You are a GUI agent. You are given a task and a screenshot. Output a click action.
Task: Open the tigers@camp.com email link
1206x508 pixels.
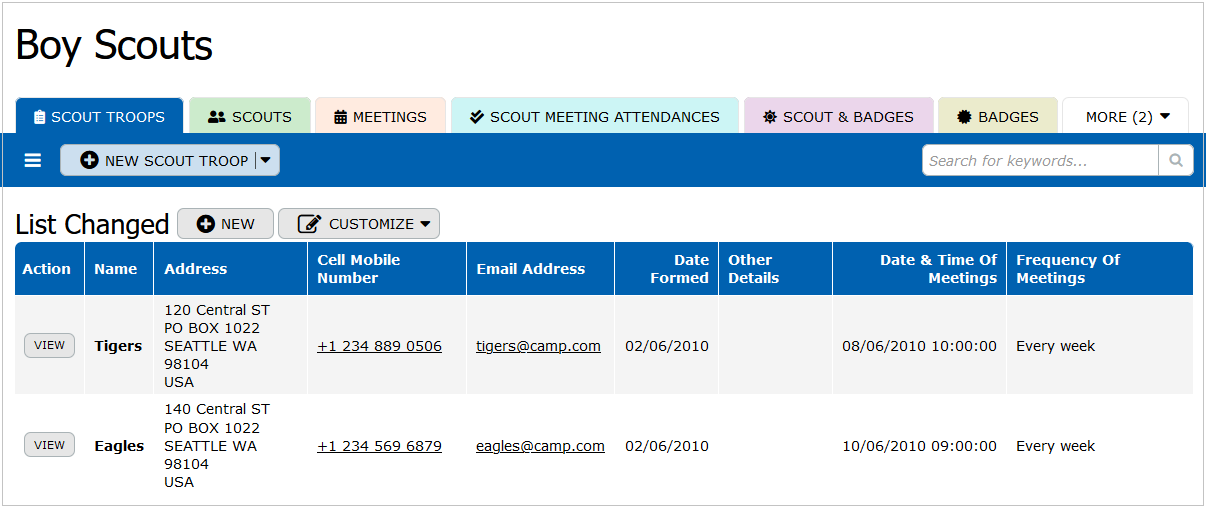tap(538, 346)
